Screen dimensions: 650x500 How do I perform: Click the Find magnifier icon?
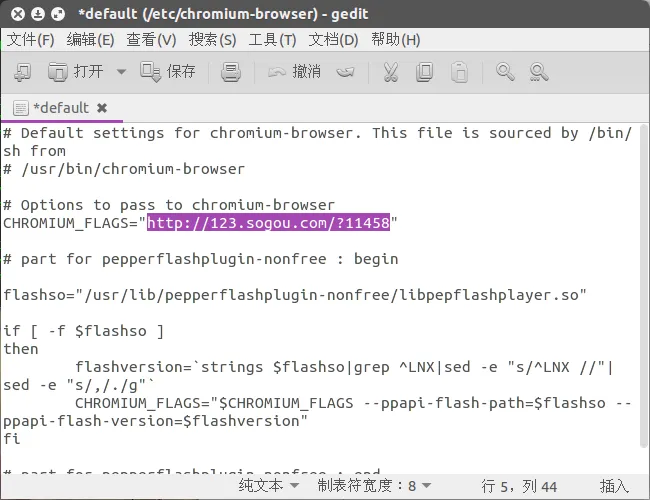pos(504,72)
